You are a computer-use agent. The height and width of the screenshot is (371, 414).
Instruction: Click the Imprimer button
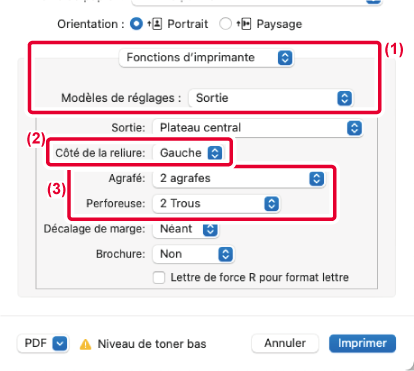[362, 343]
